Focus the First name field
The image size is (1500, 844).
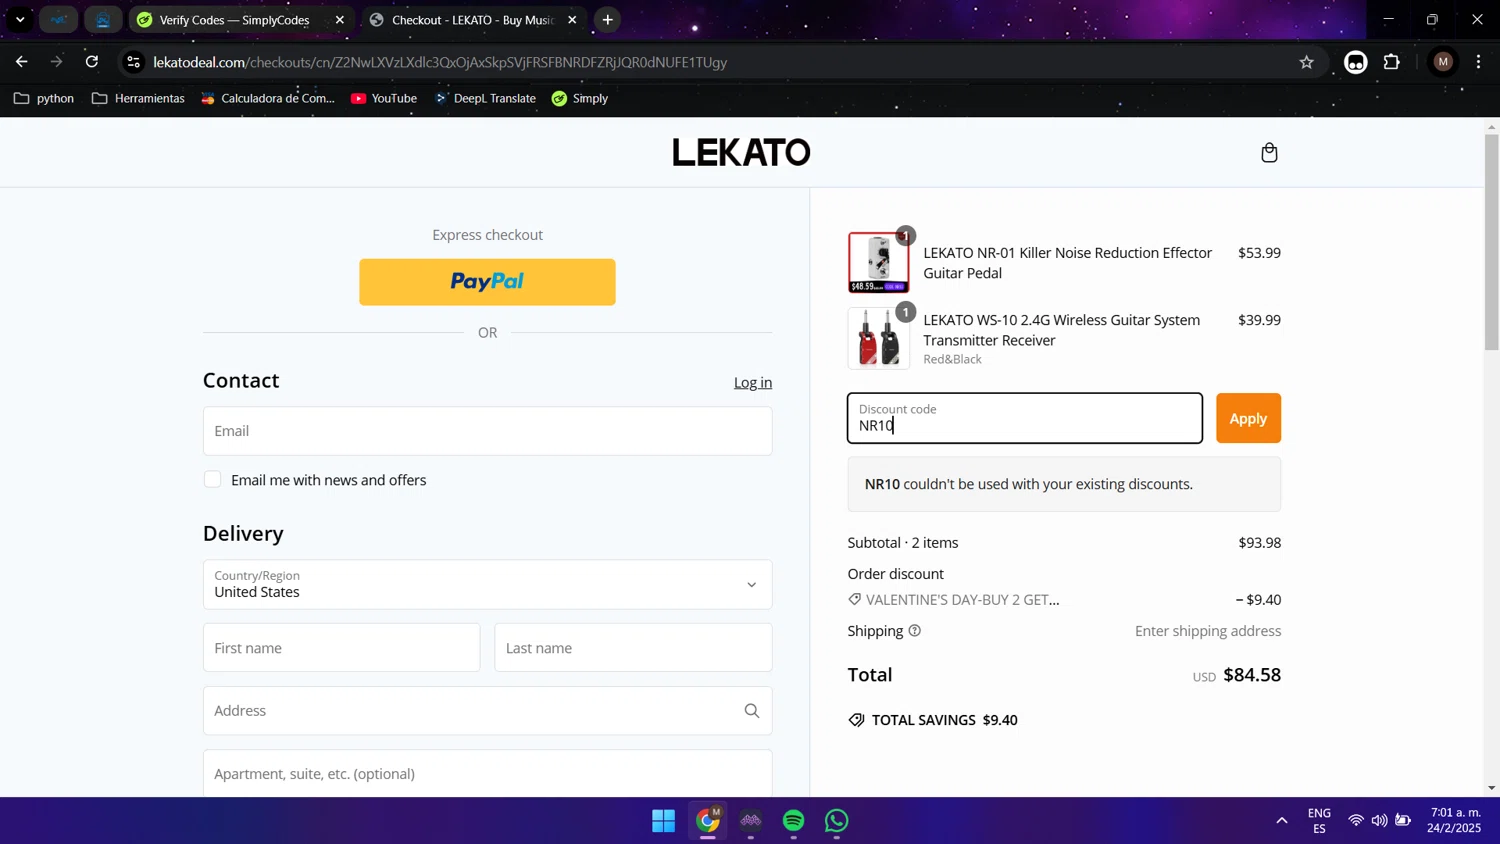coord(341,648)
